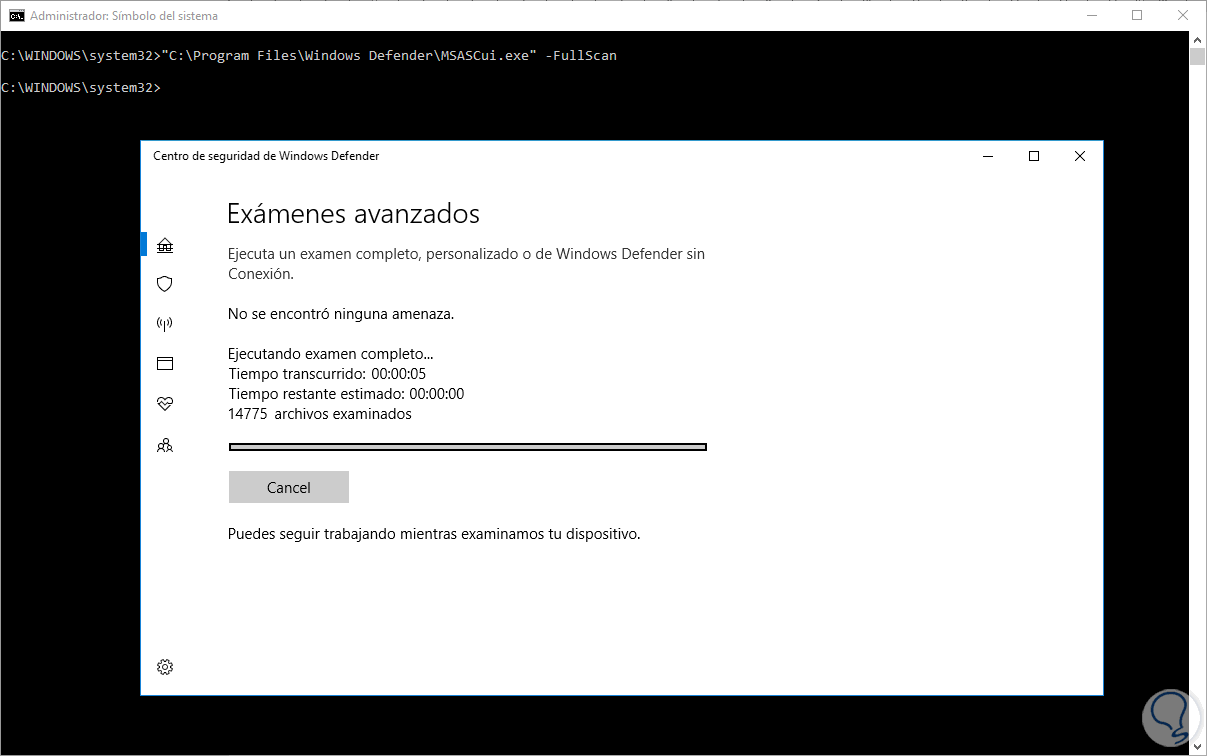The width and height of the screenshot is (1207, 756).
Task: Click 'Tiempo transcurrido: 00:00:05' text
Action: point(327,374)
